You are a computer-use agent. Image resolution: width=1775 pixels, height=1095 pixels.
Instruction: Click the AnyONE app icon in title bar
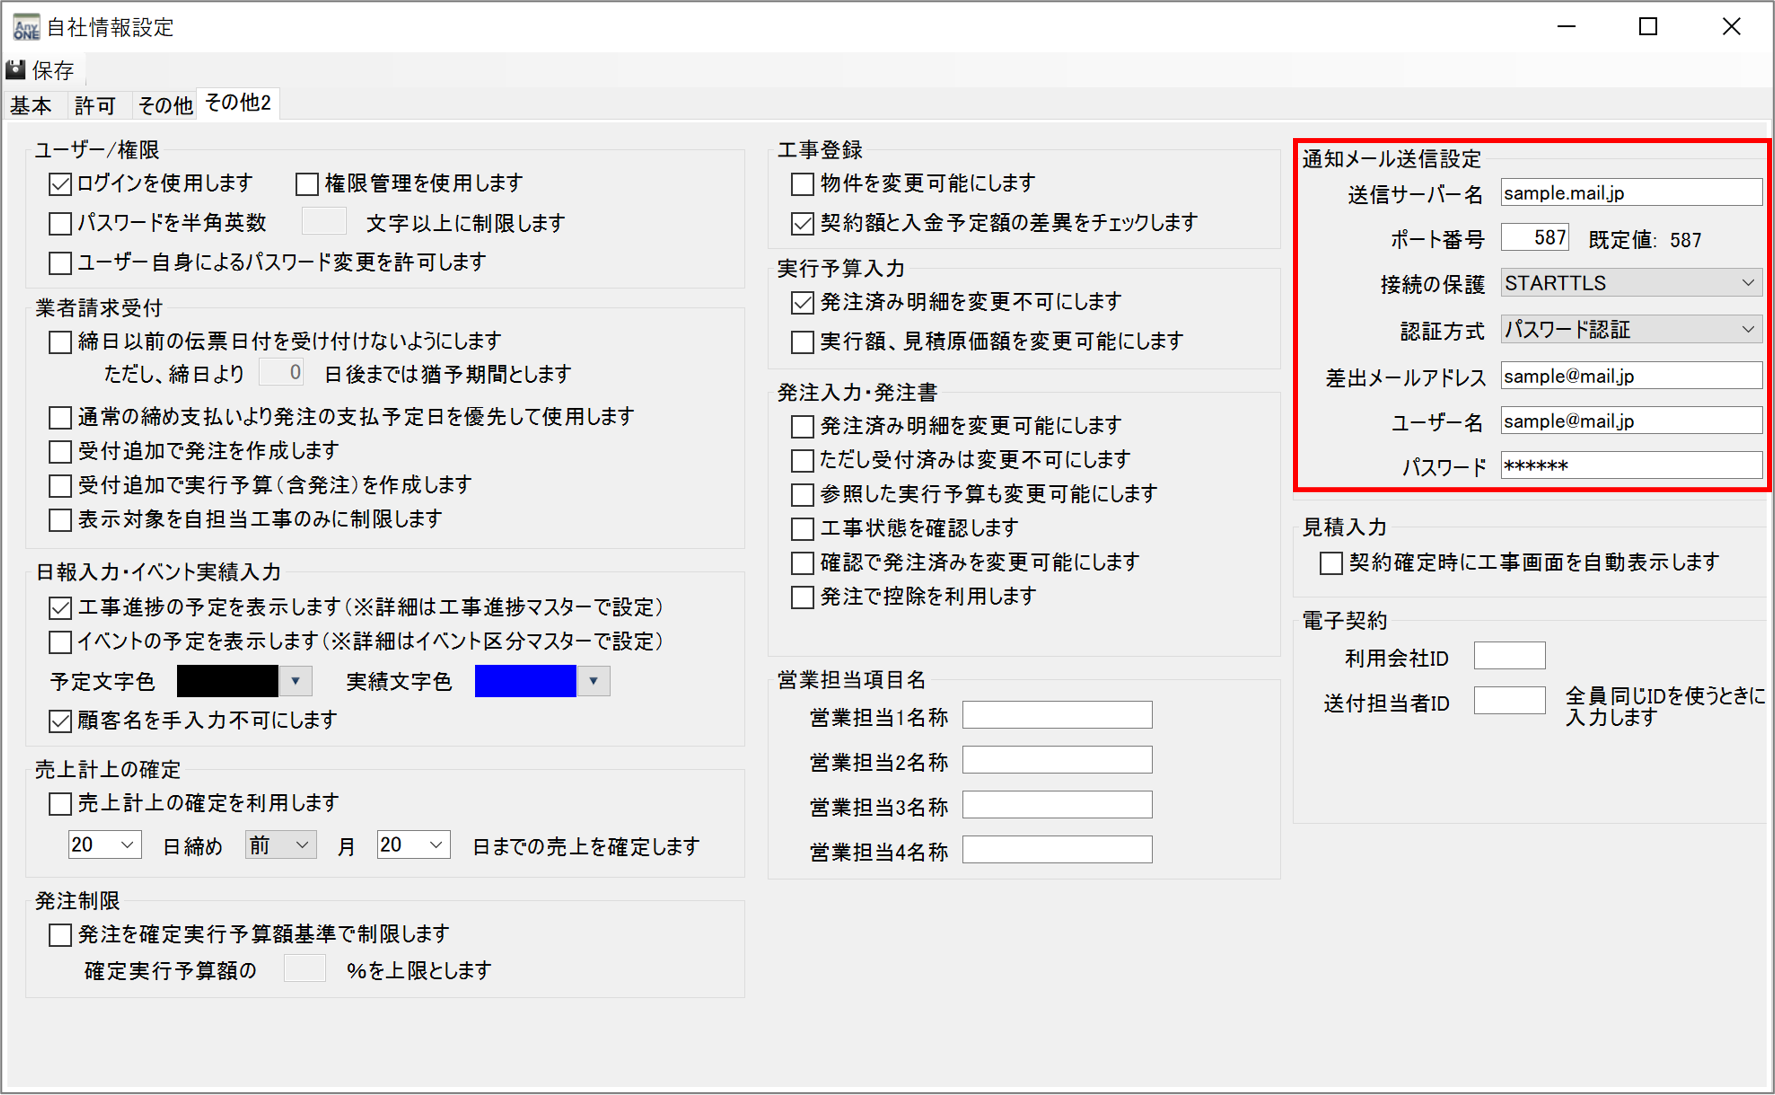click(x=26, y=27)
